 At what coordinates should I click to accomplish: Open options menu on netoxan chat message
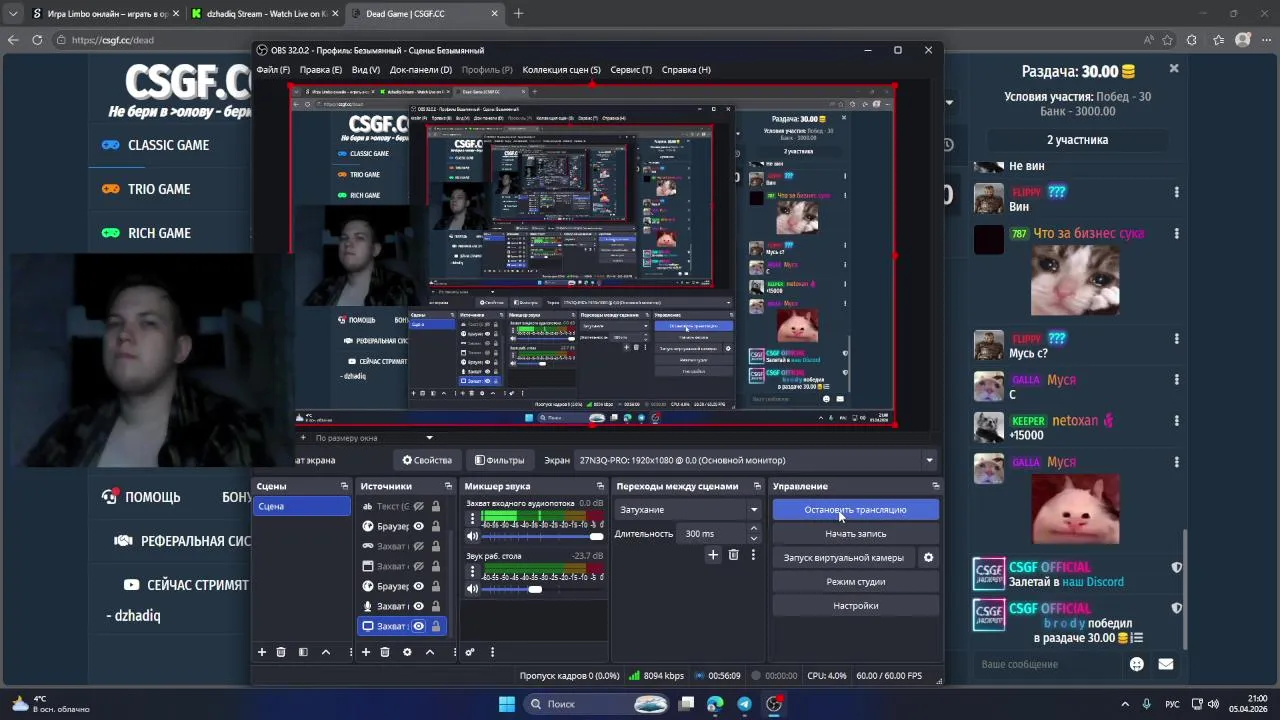(x=1176, y=421)
